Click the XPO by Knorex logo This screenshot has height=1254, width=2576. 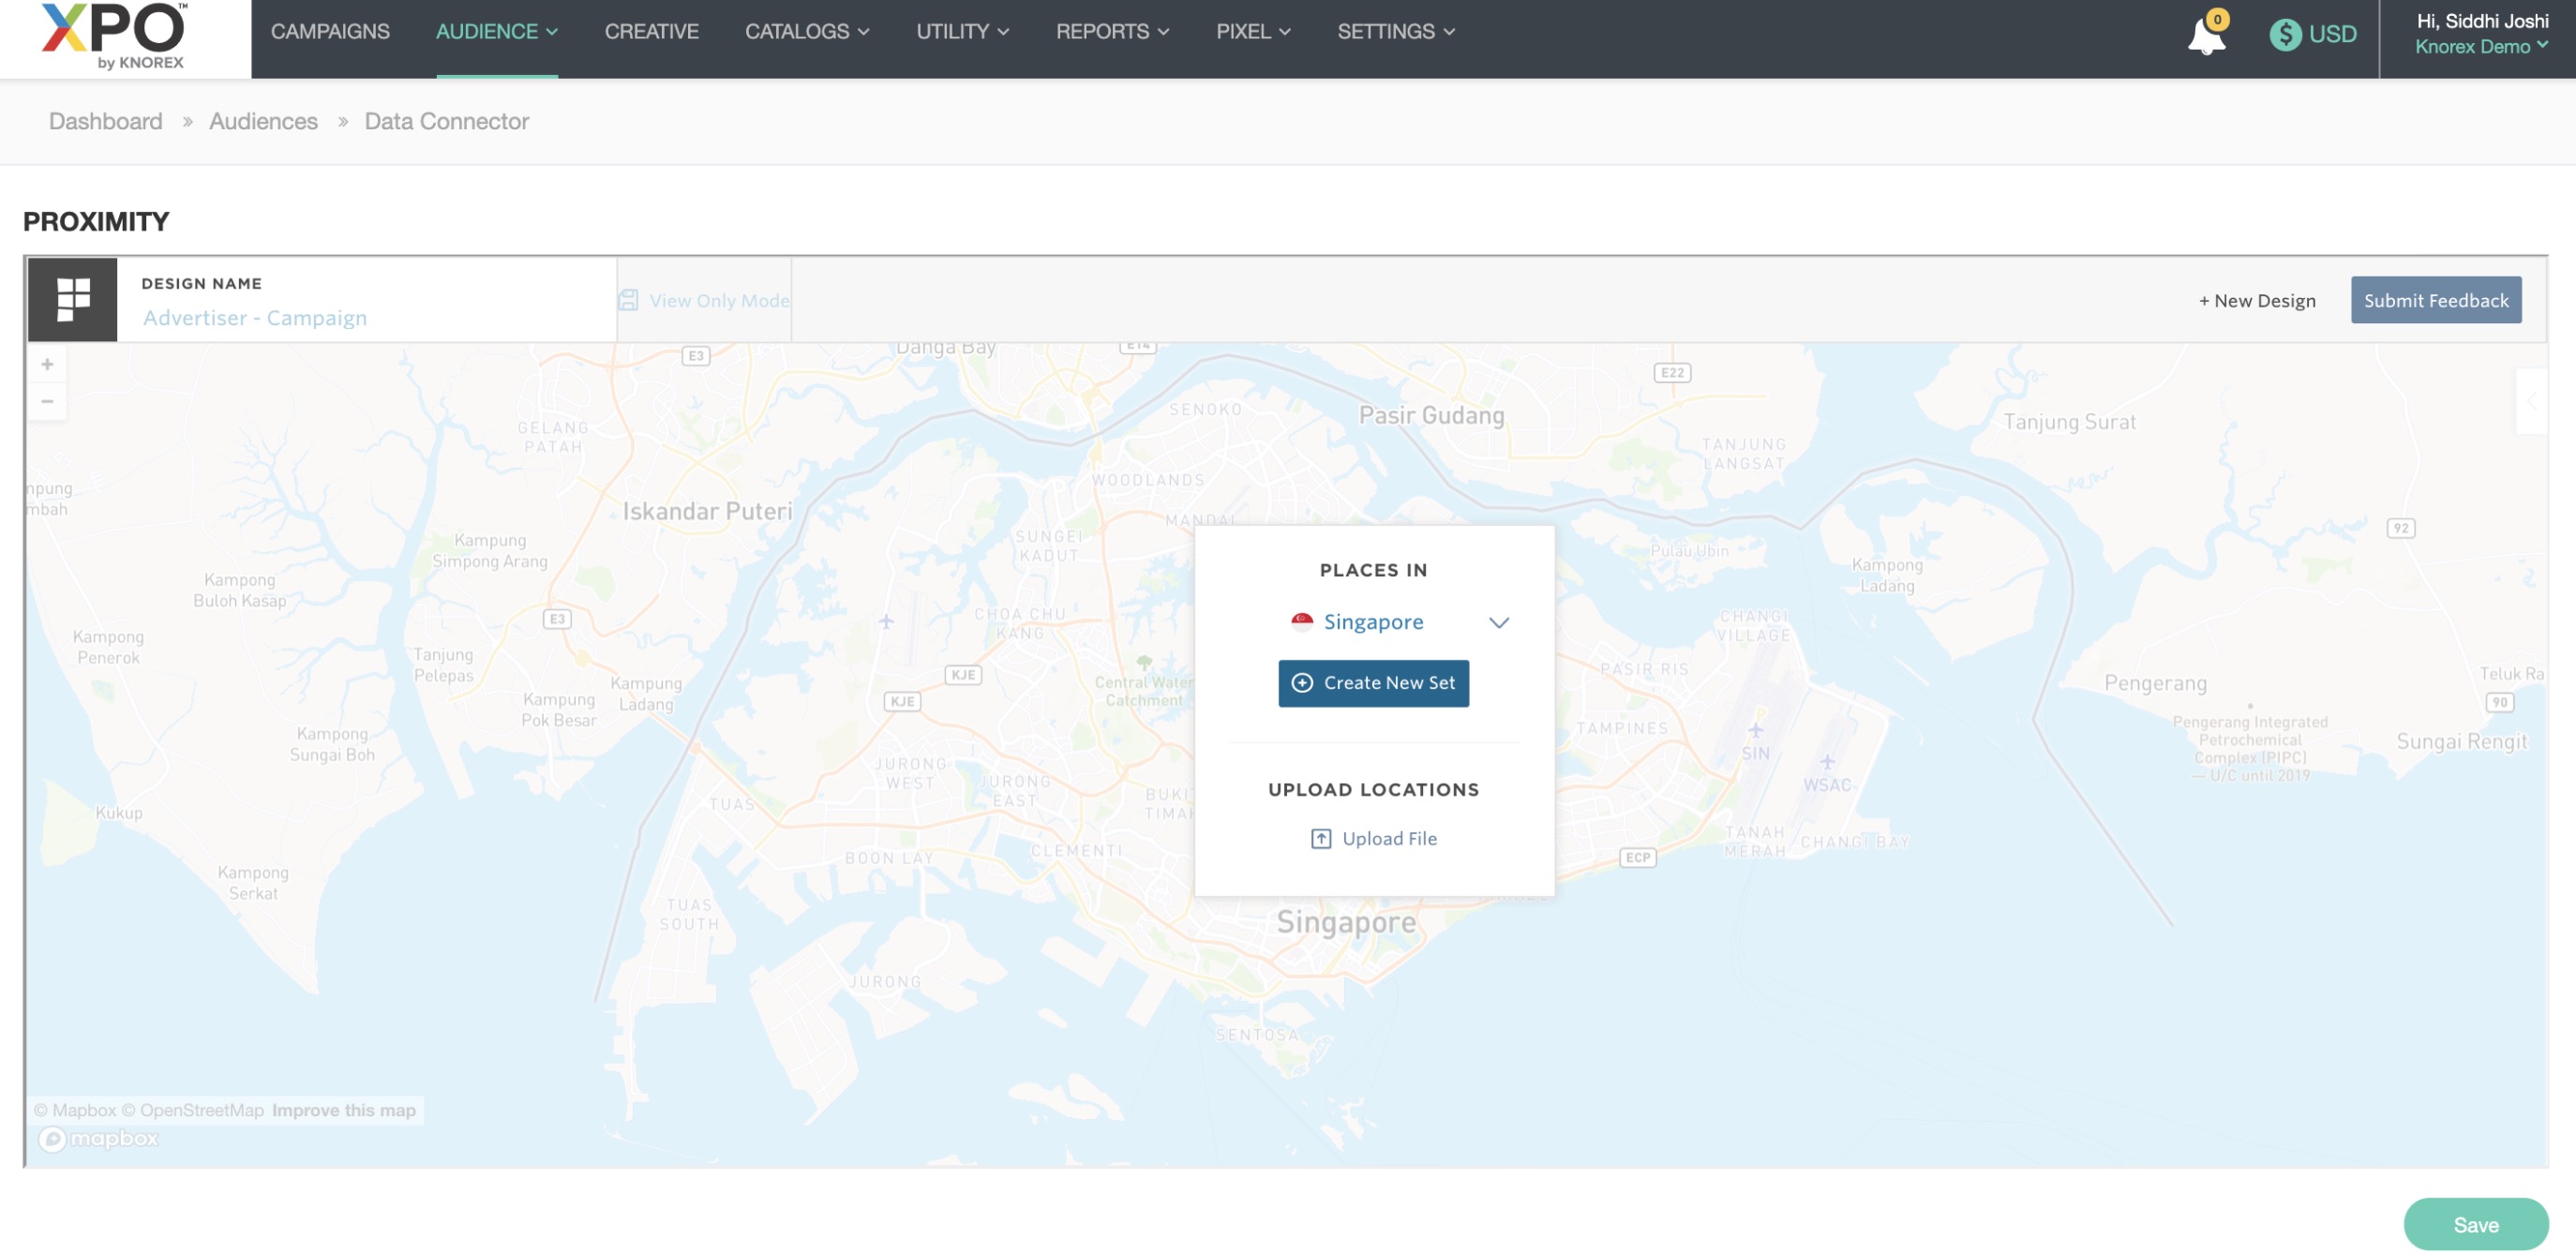point(114,36)
